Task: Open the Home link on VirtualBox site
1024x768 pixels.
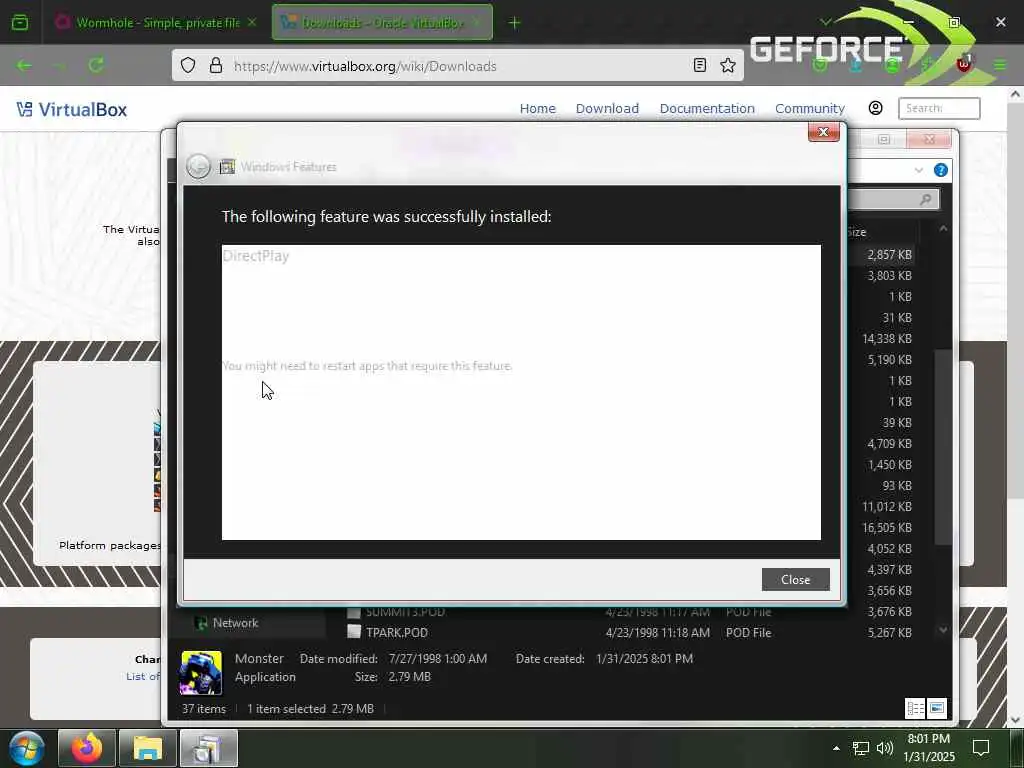Action: point(537,108)
